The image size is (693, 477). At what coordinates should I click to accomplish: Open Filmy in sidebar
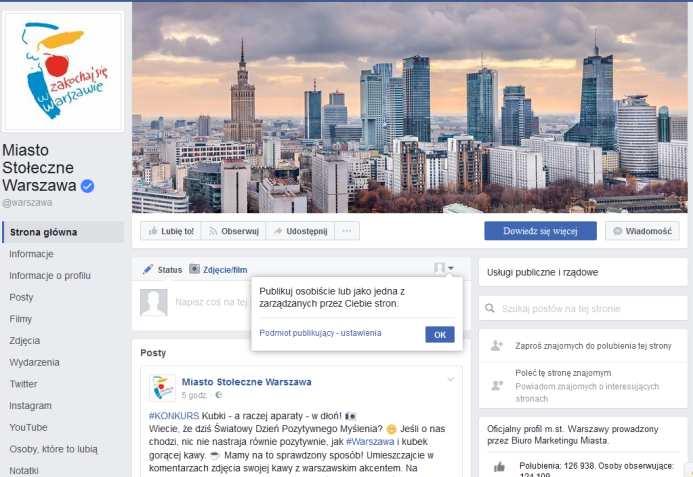[x=20, y=319]
